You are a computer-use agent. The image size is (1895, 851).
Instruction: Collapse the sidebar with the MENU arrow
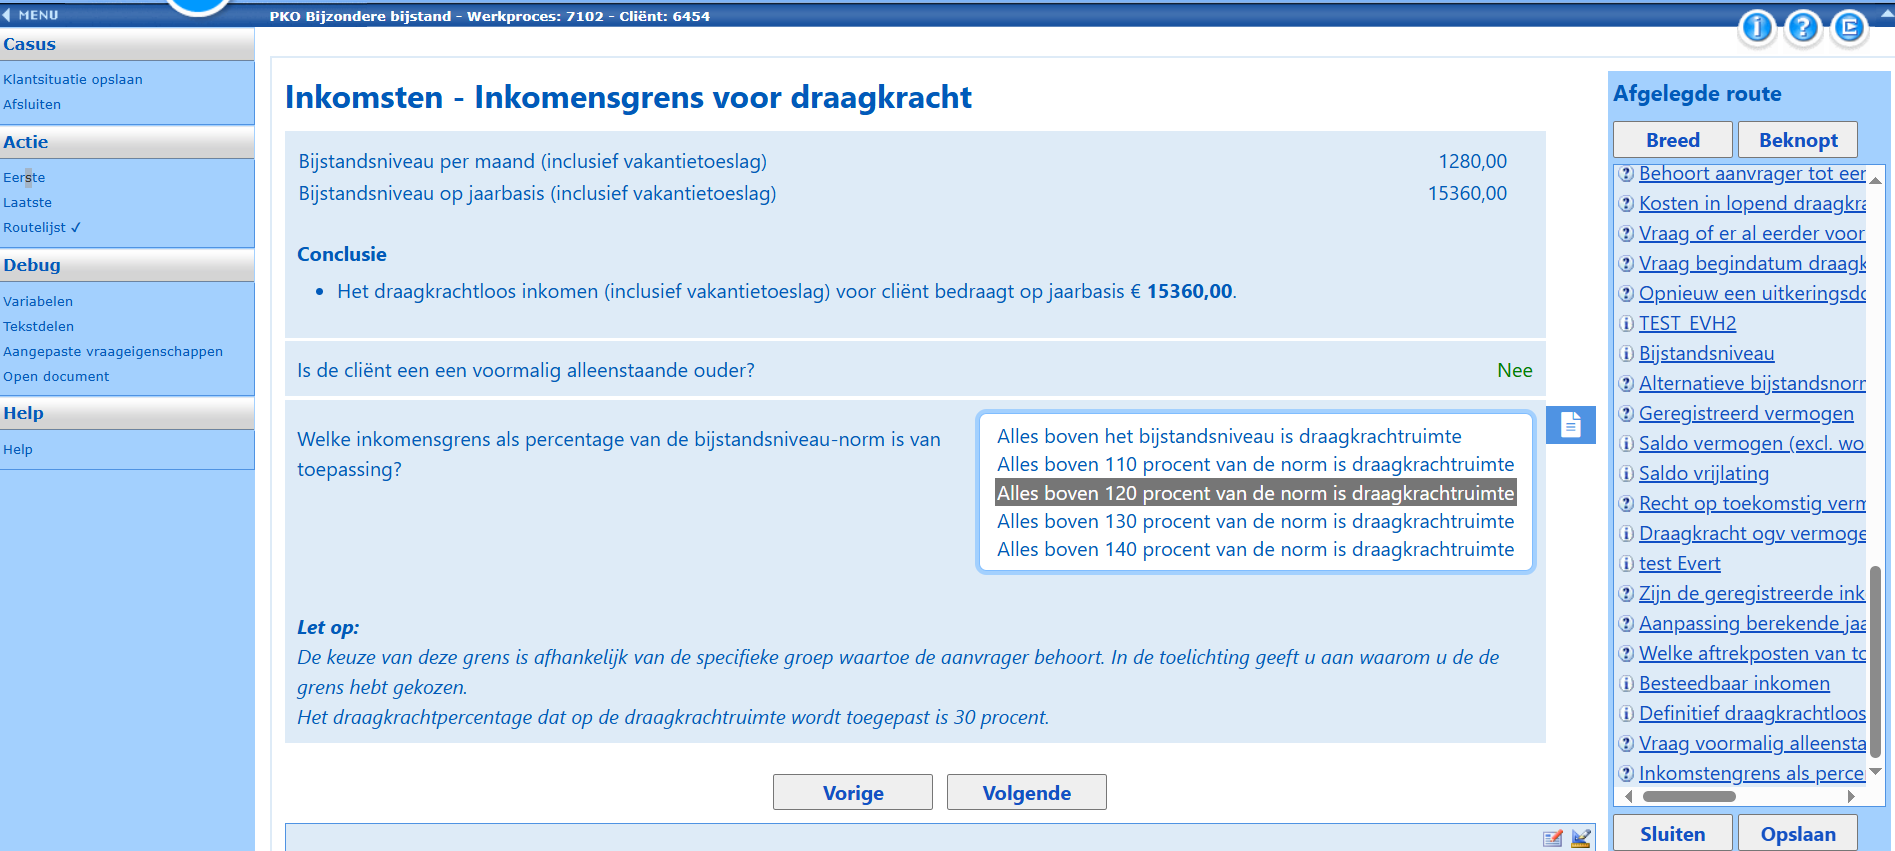click(7, 15)
